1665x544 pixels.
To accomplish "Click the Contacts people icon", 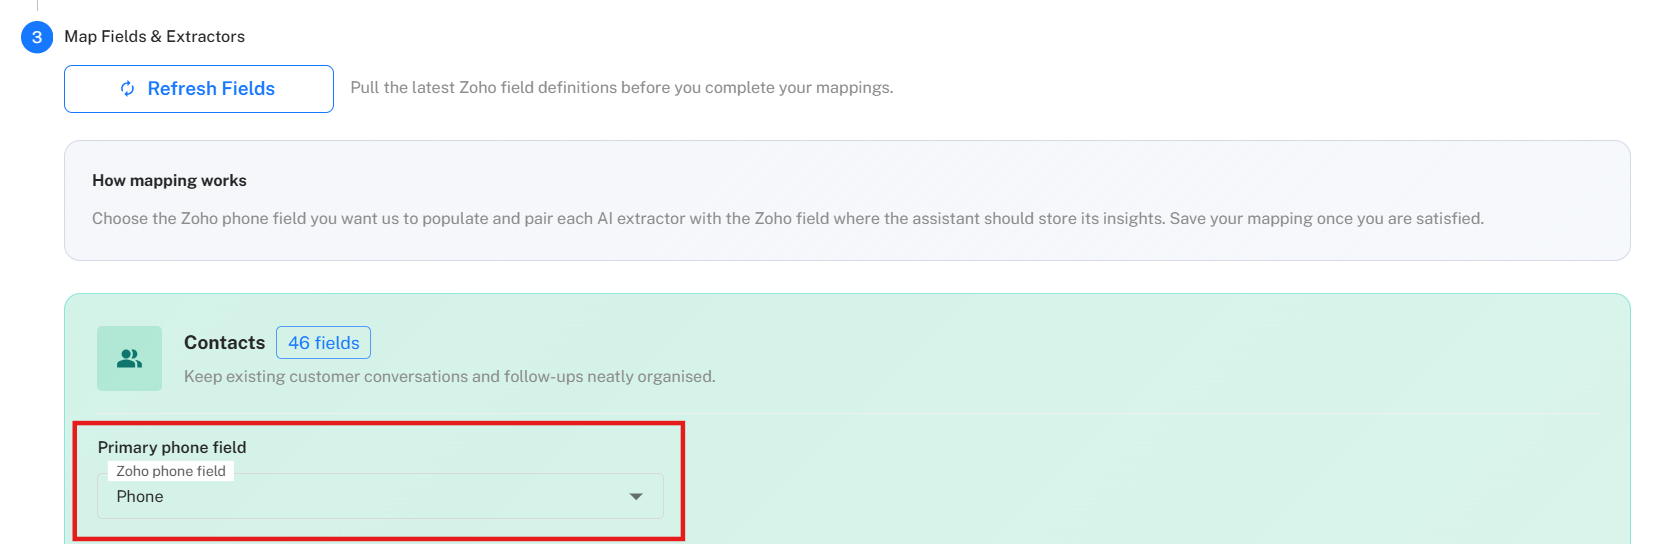I will click(x=129, y=358).
